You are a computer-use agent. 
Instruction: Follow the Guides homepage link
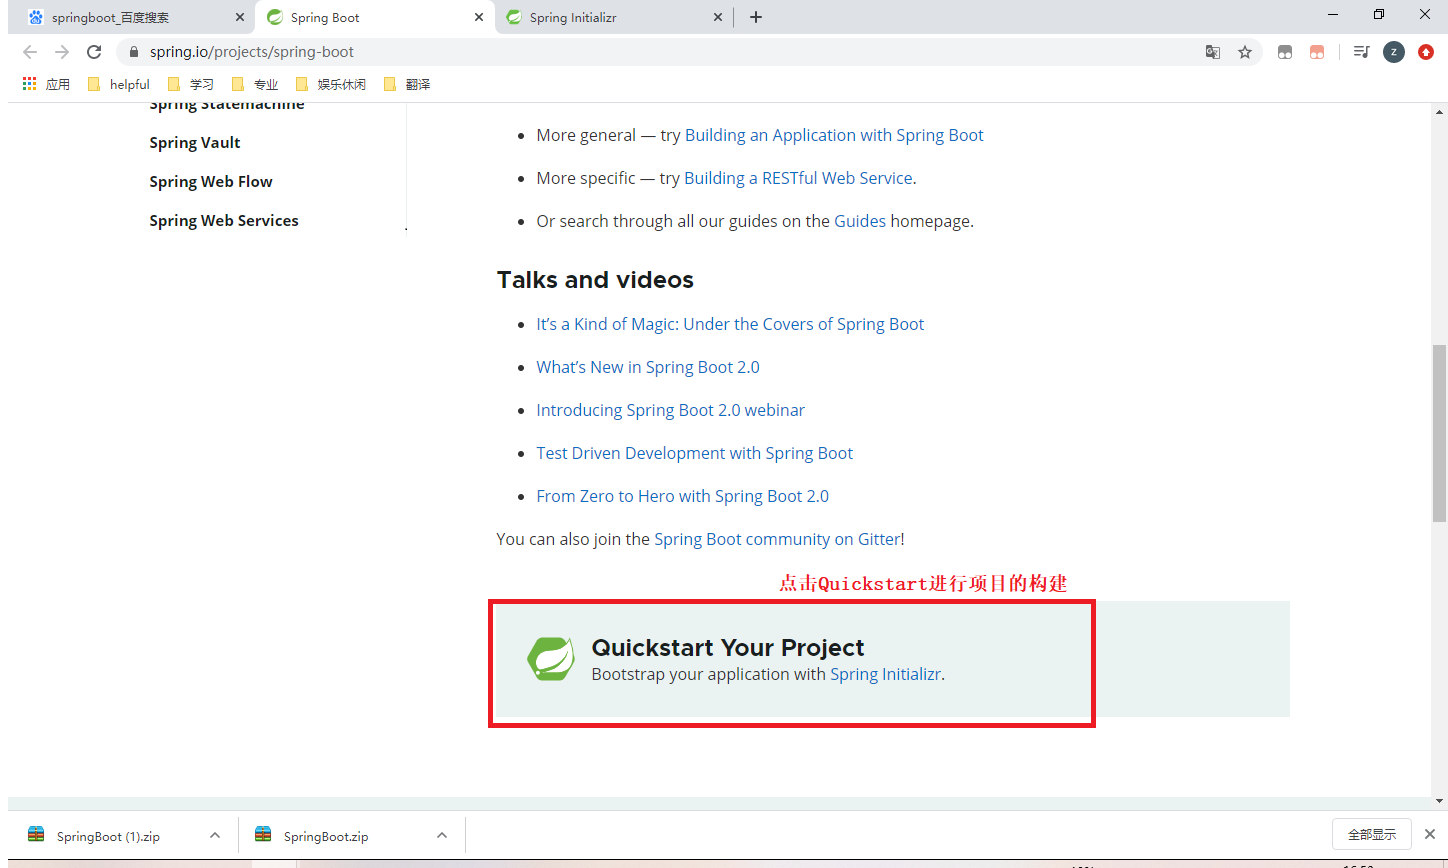[860, 221]
